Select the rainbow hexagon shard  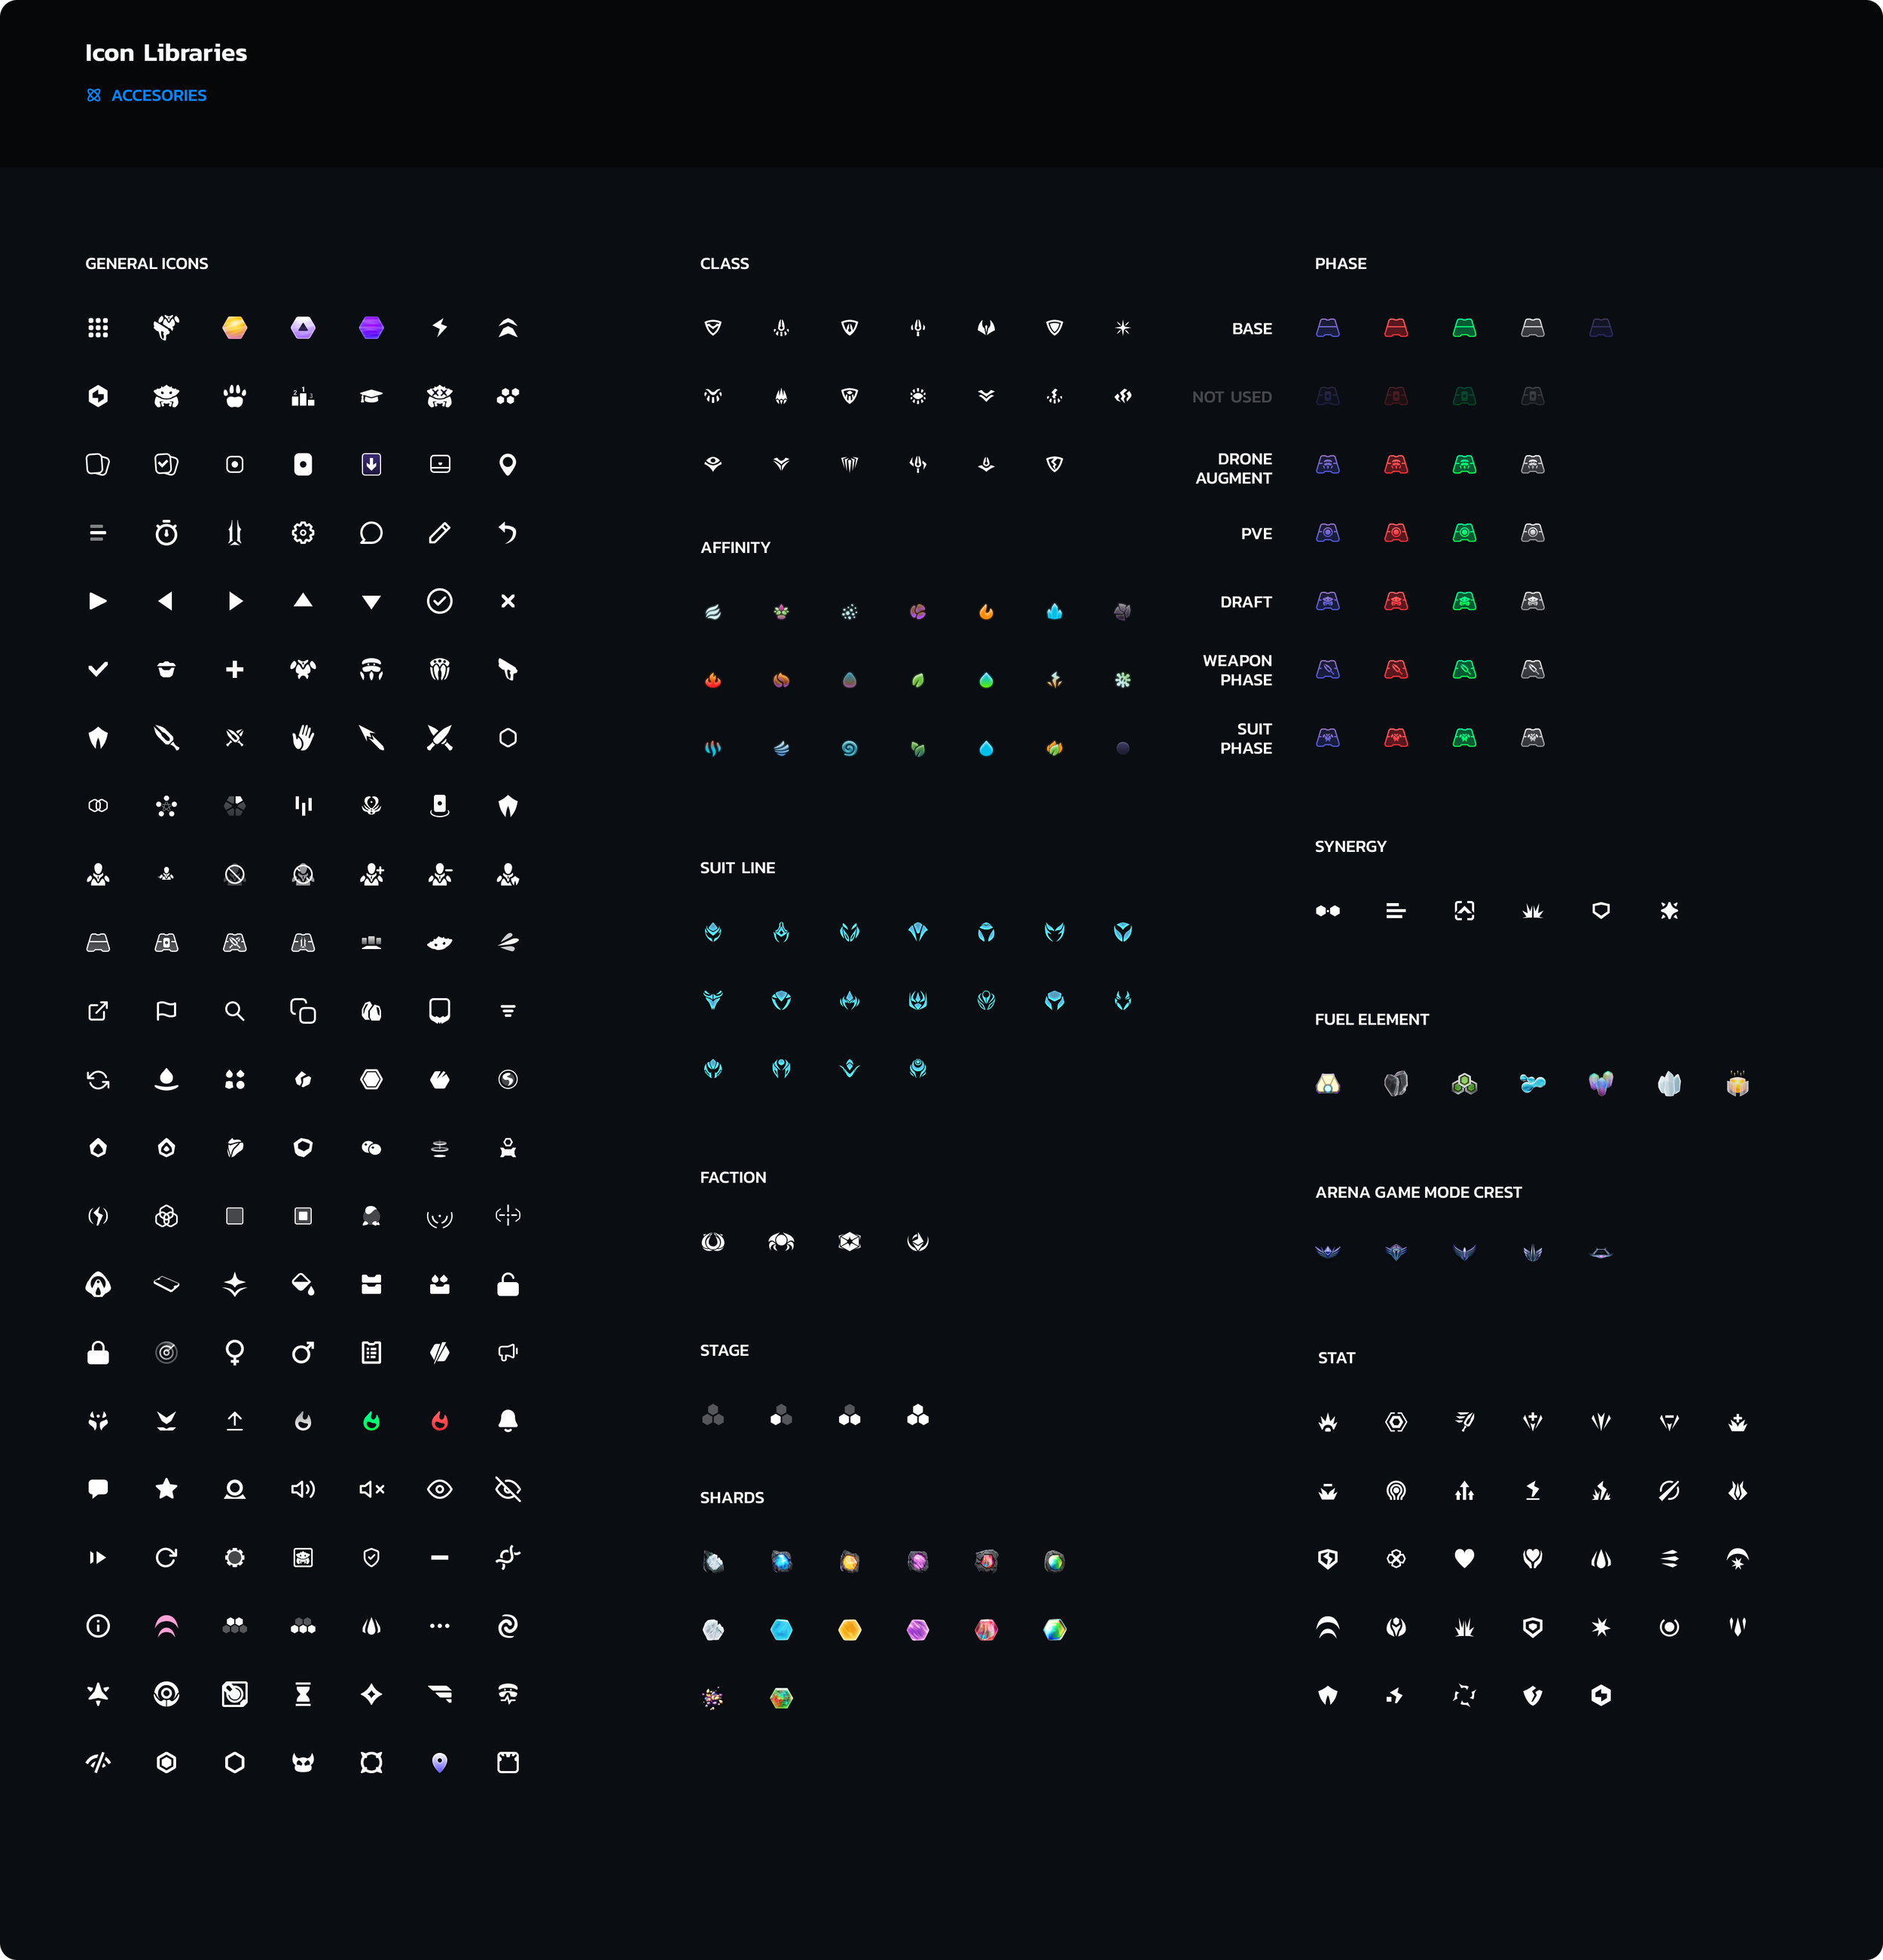[x=1055, y=1630]
